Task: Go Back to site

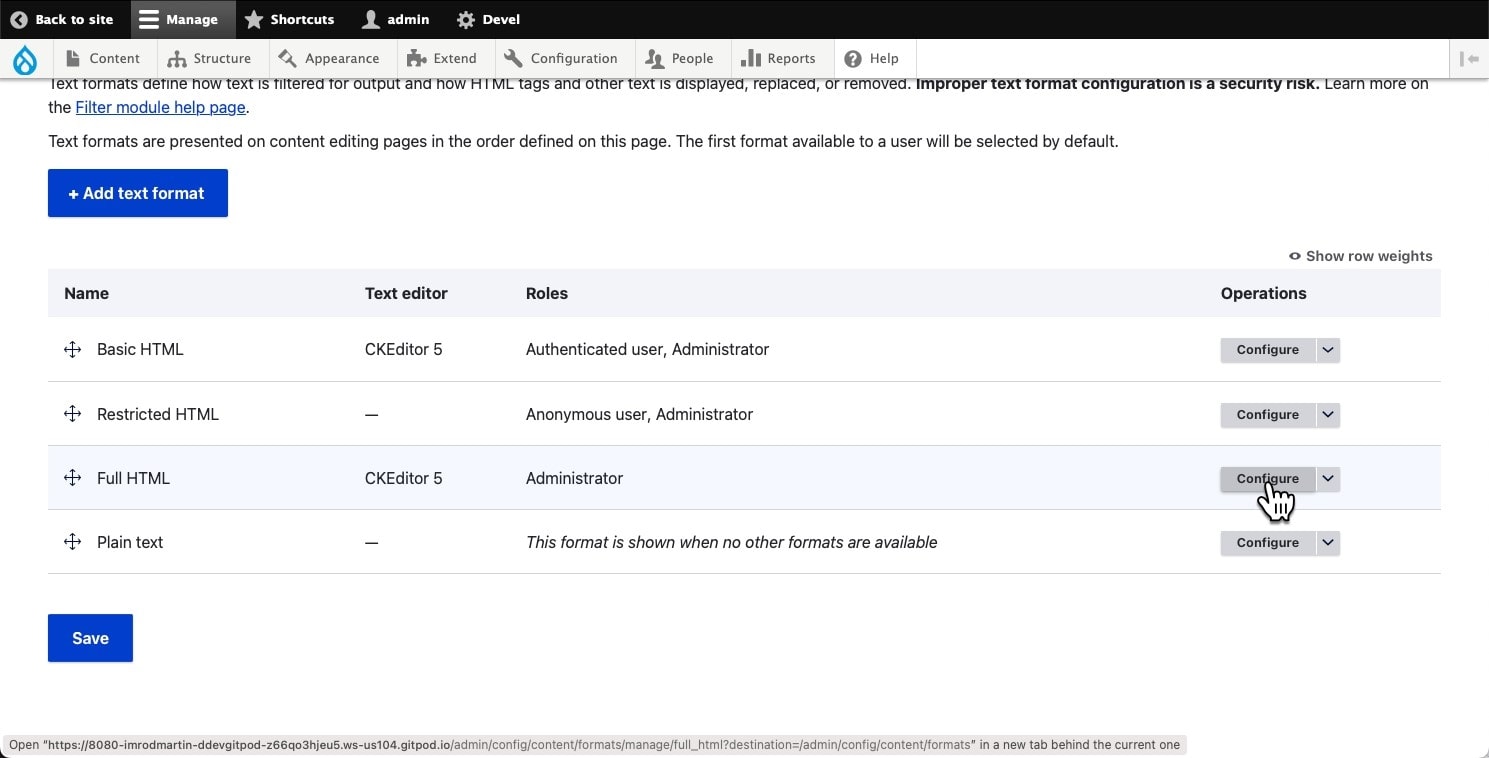Action: point(62,19)
